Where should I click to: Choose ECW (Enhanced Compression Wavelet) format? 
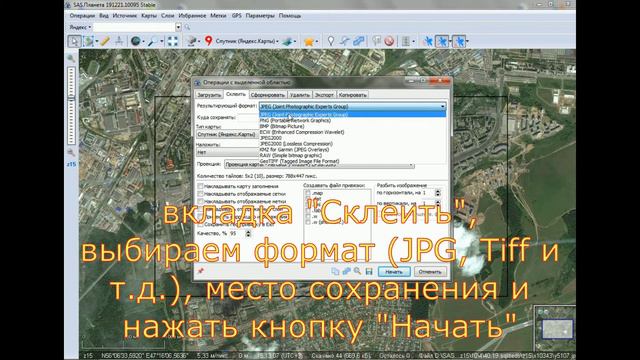(x=302, y=132)
